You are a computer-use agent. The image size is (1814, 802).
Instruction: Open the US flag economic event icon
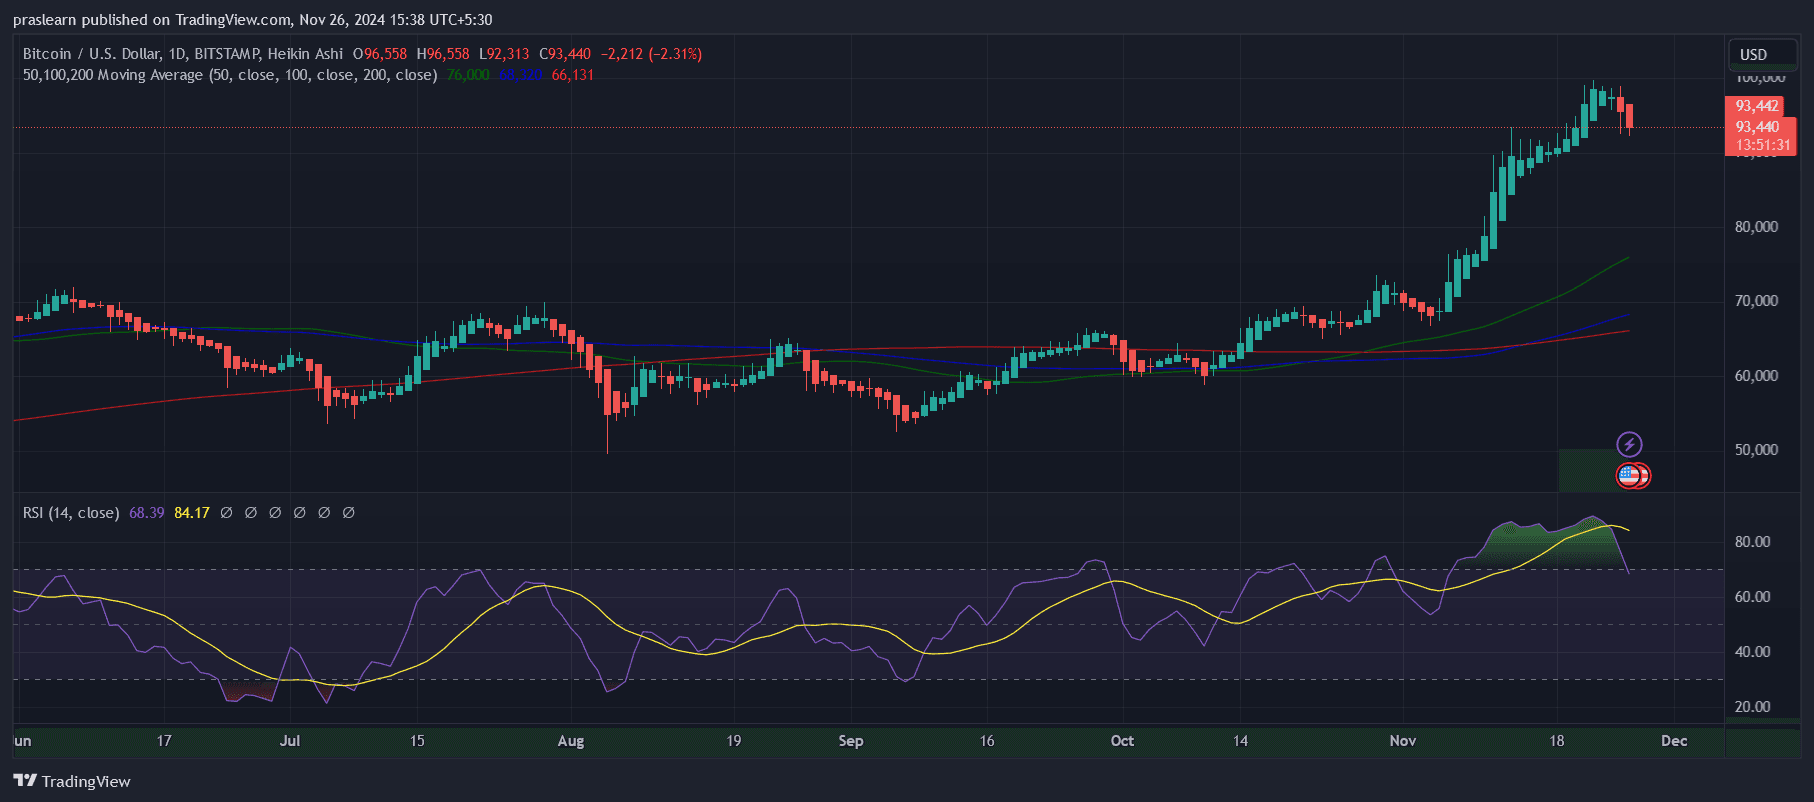1631,476
